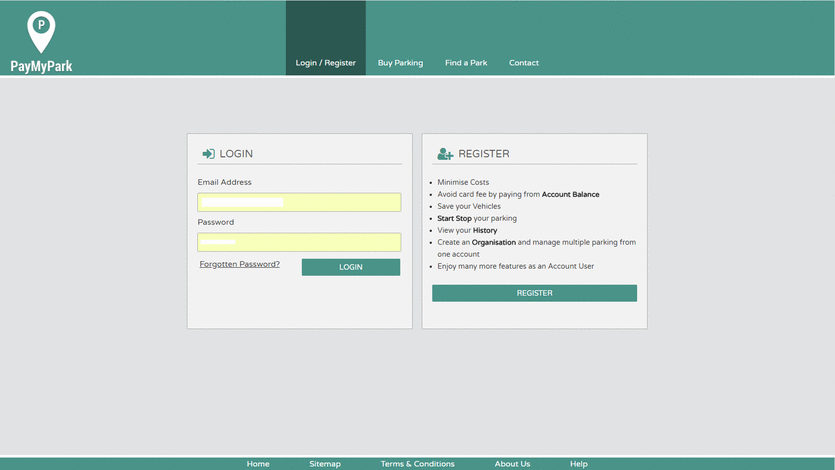Click into the Password field

pos(299,242)
